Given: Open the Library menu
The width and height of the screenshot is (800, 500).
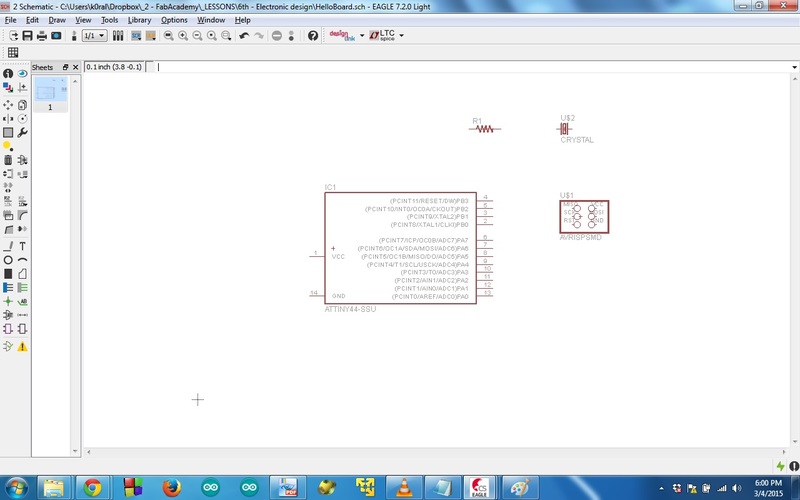Looking at the screenshot, I should coord(139,20).
